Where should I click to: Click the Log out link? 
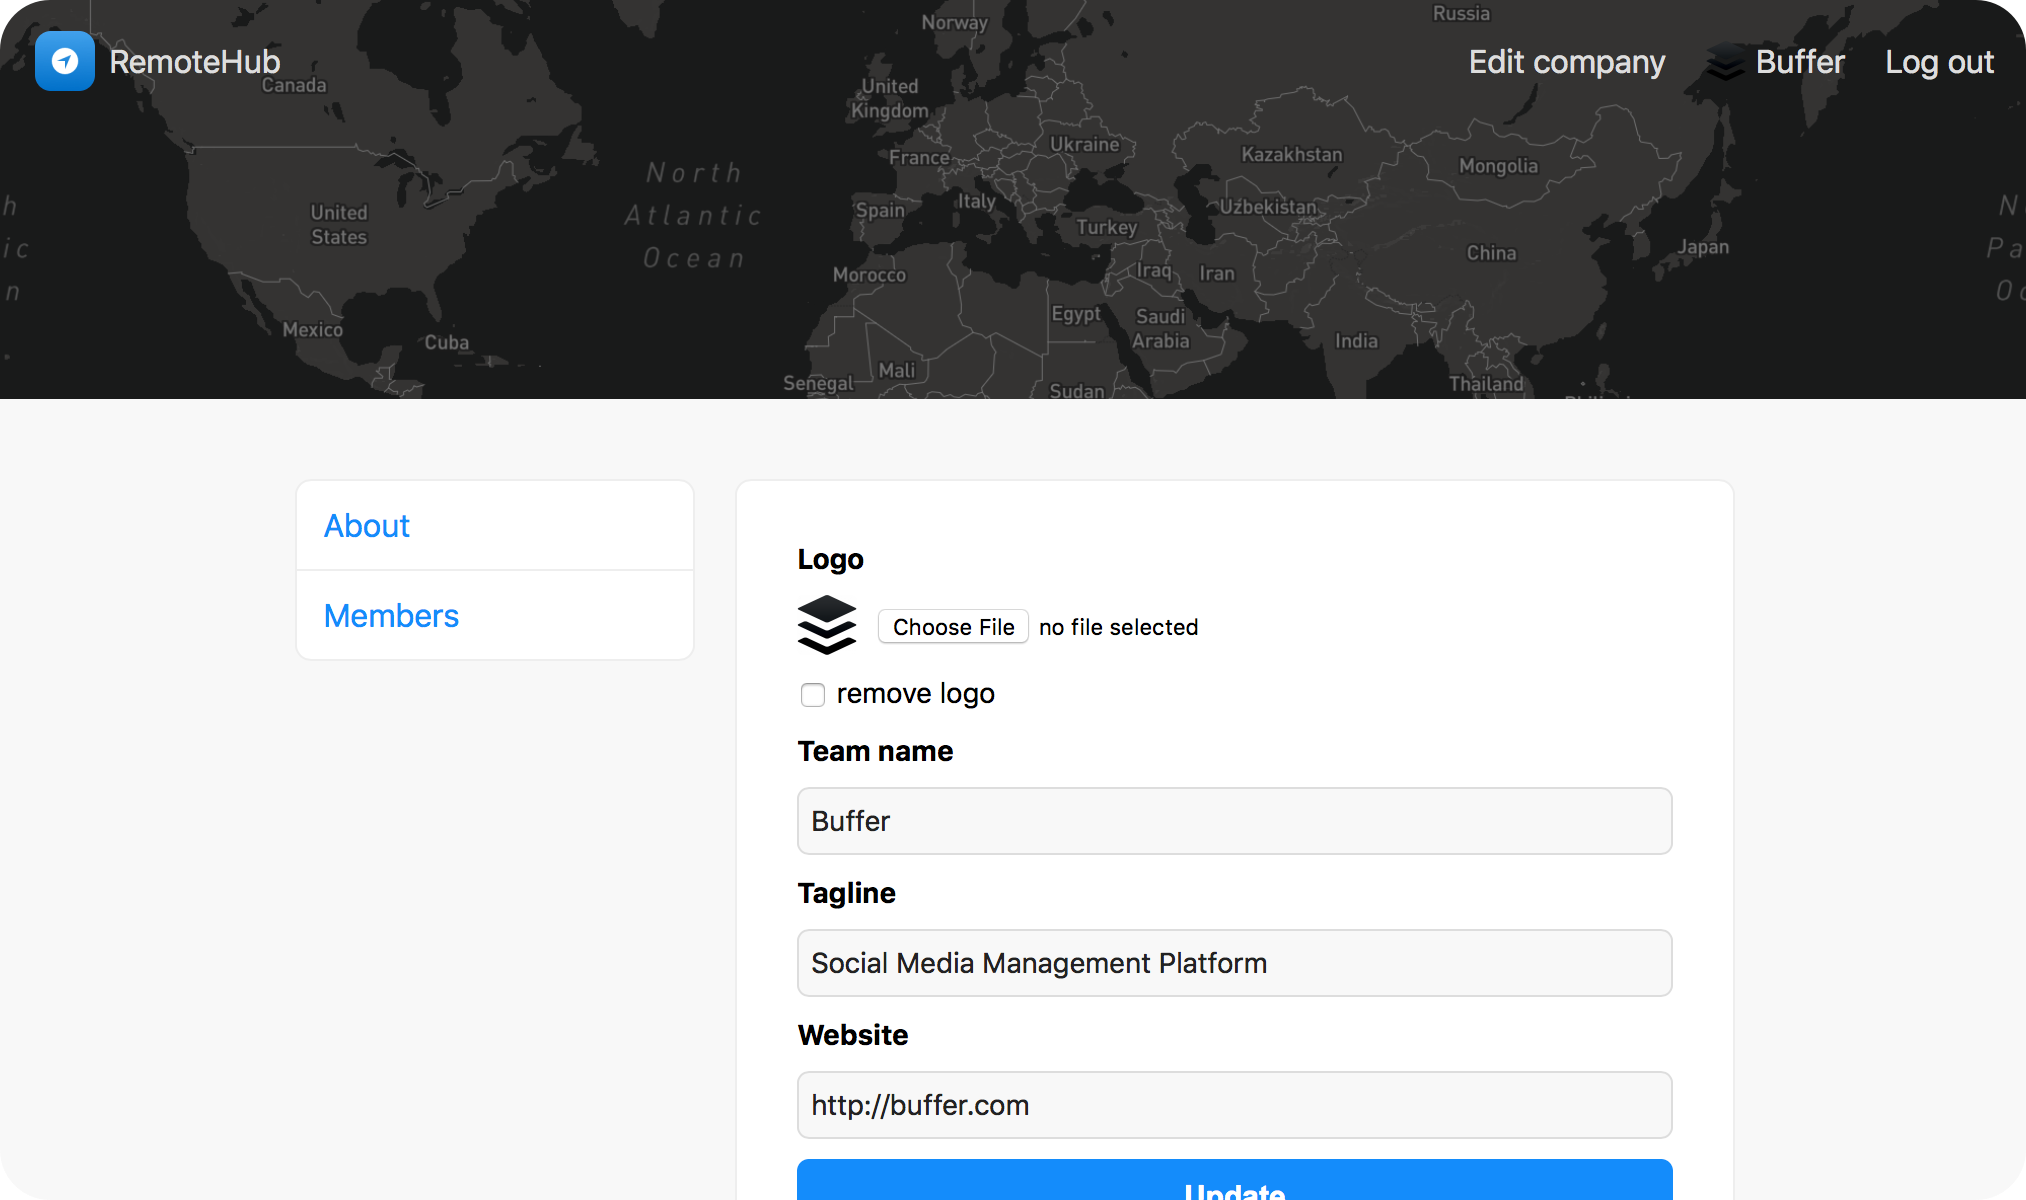(x=1938, y=62)
